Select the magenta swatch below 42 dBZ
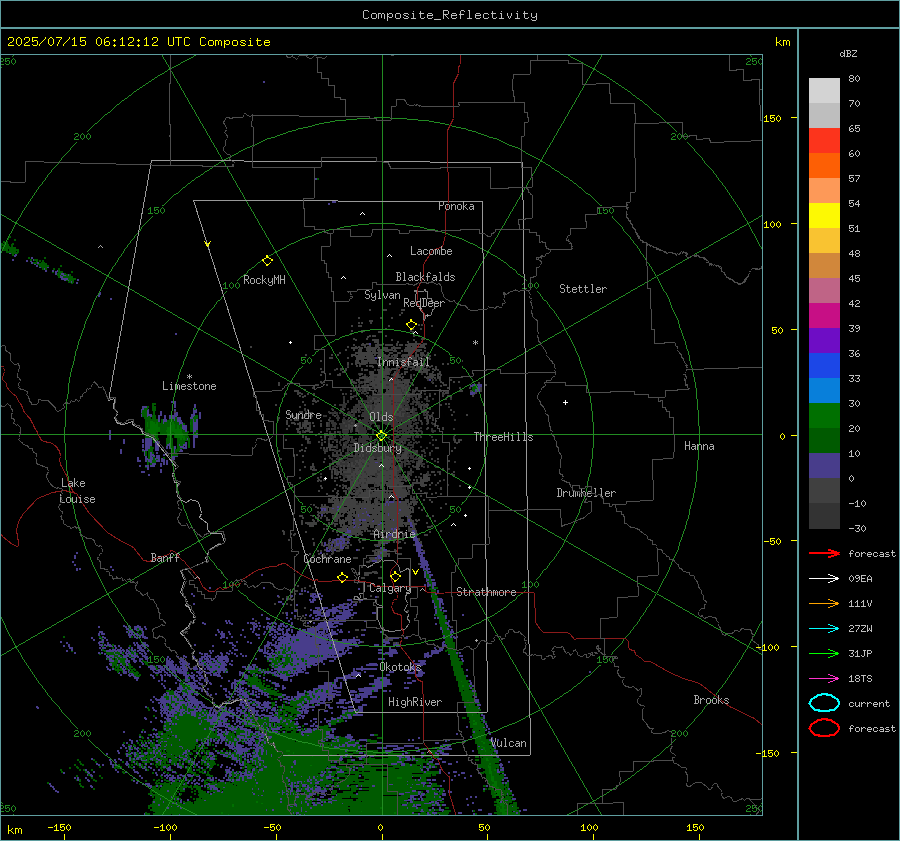The width and height of the screenshot is (900, 841). pyautogui.click(x=824, y=315)
